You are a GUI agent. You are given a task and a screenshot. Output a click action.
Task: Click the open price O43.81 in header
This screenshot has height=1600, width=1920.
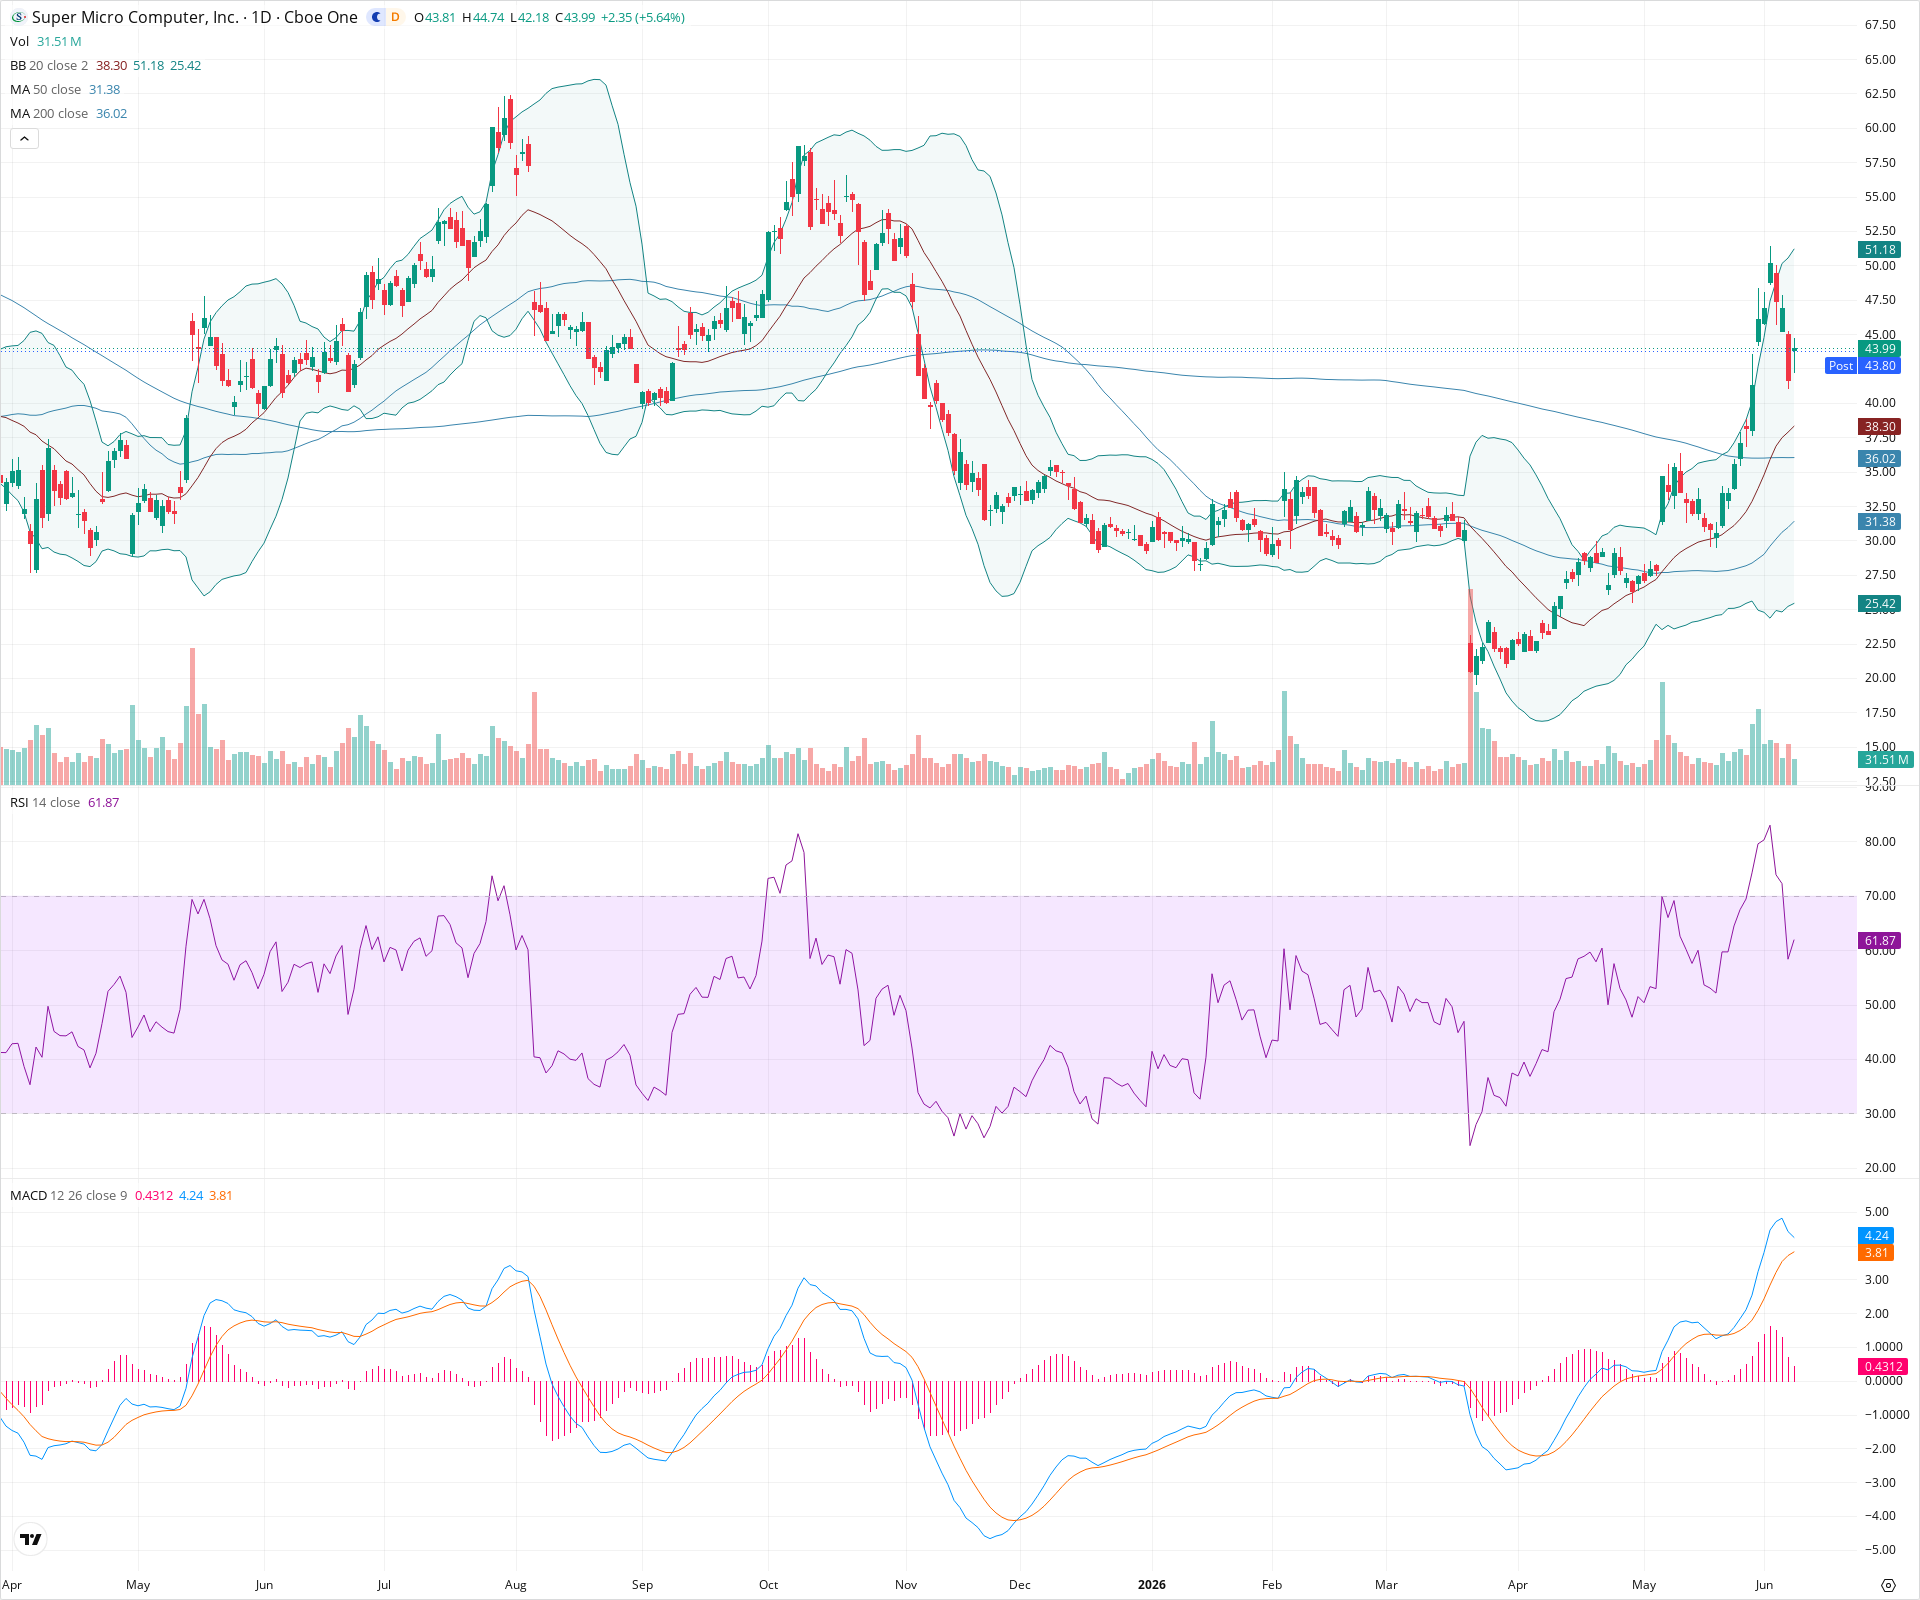click(x=435, y=17)
